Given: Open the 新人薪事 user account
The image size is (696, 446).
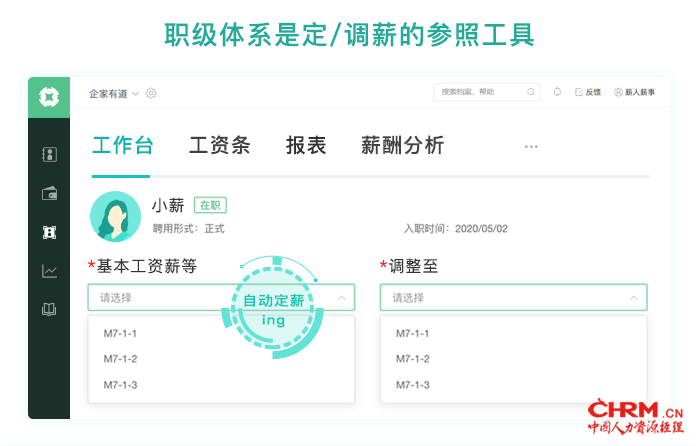Looking at the screenshot, I should (635, 92).
